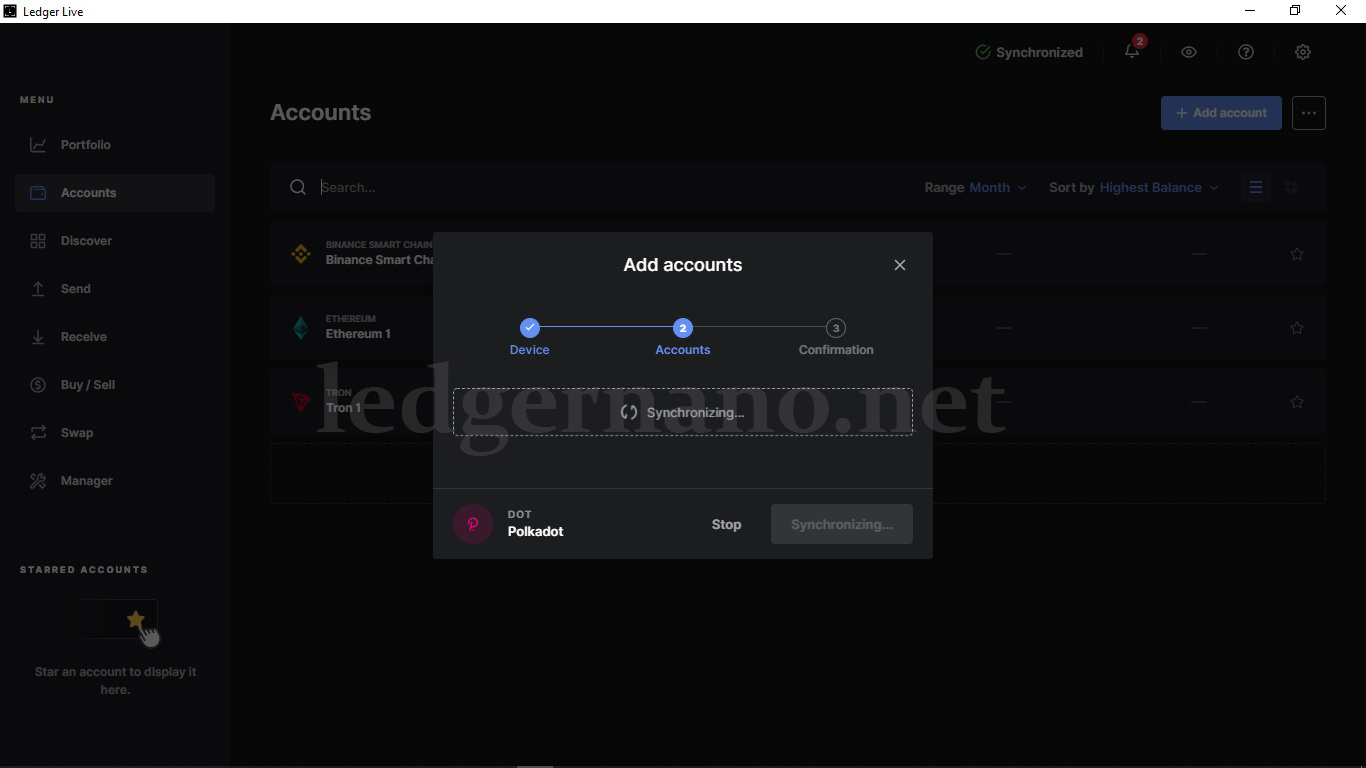Star the Tron 1 account
Image resolution: width=1366 pixels, height=768 pixels.
click(x=1297, y=402)
